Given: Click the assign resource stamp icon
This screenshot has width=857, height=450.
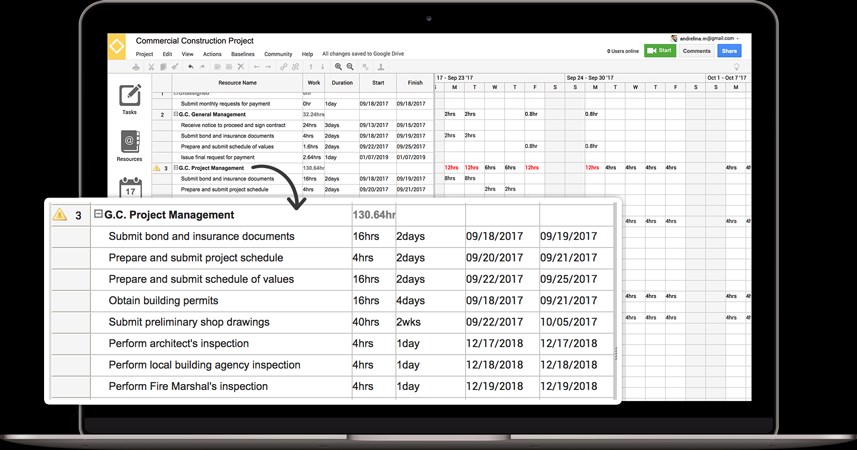Looking at the screenshot, I should (381, 67).
